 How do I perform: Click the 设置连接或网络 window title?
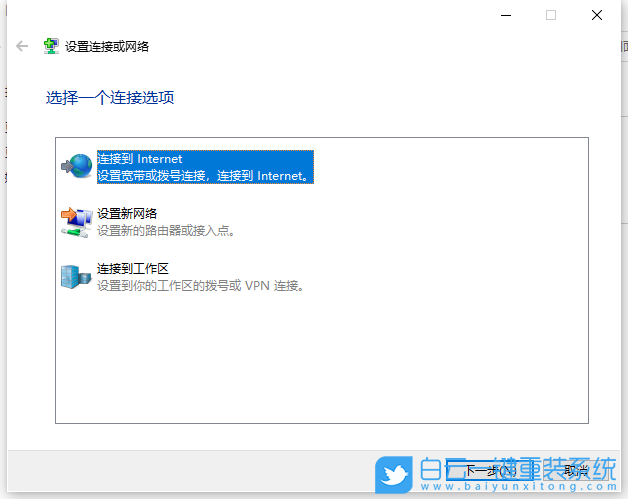click(x=107, y=46)
